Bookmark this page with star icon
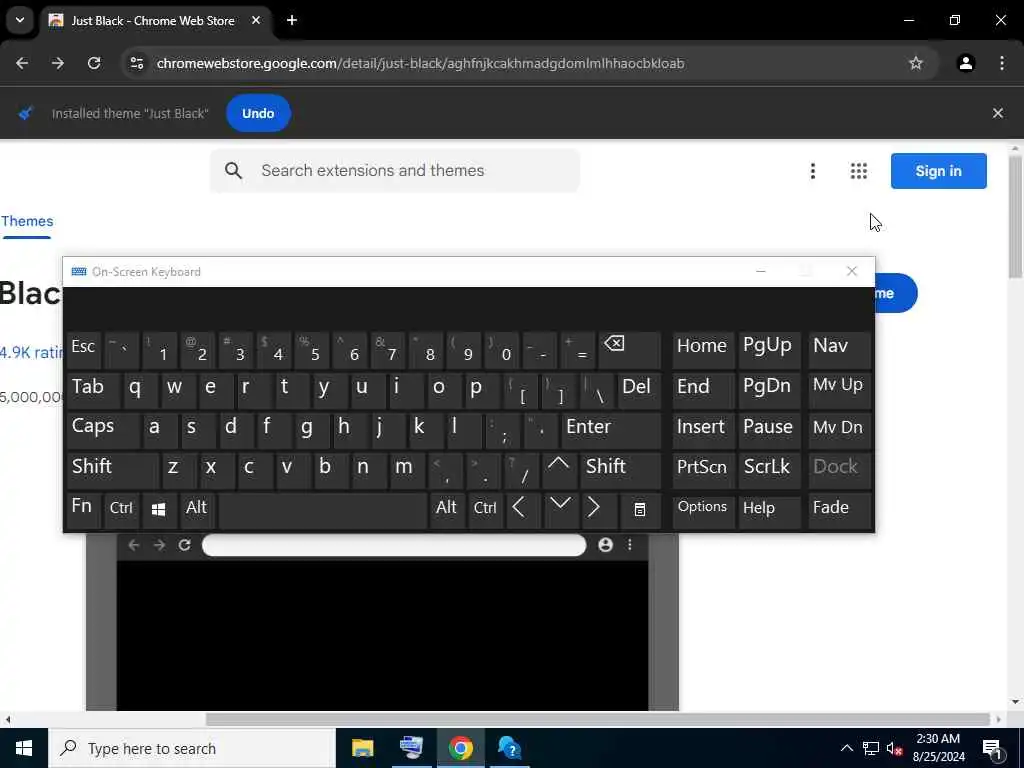1024x768 pixels. (916, 63)
